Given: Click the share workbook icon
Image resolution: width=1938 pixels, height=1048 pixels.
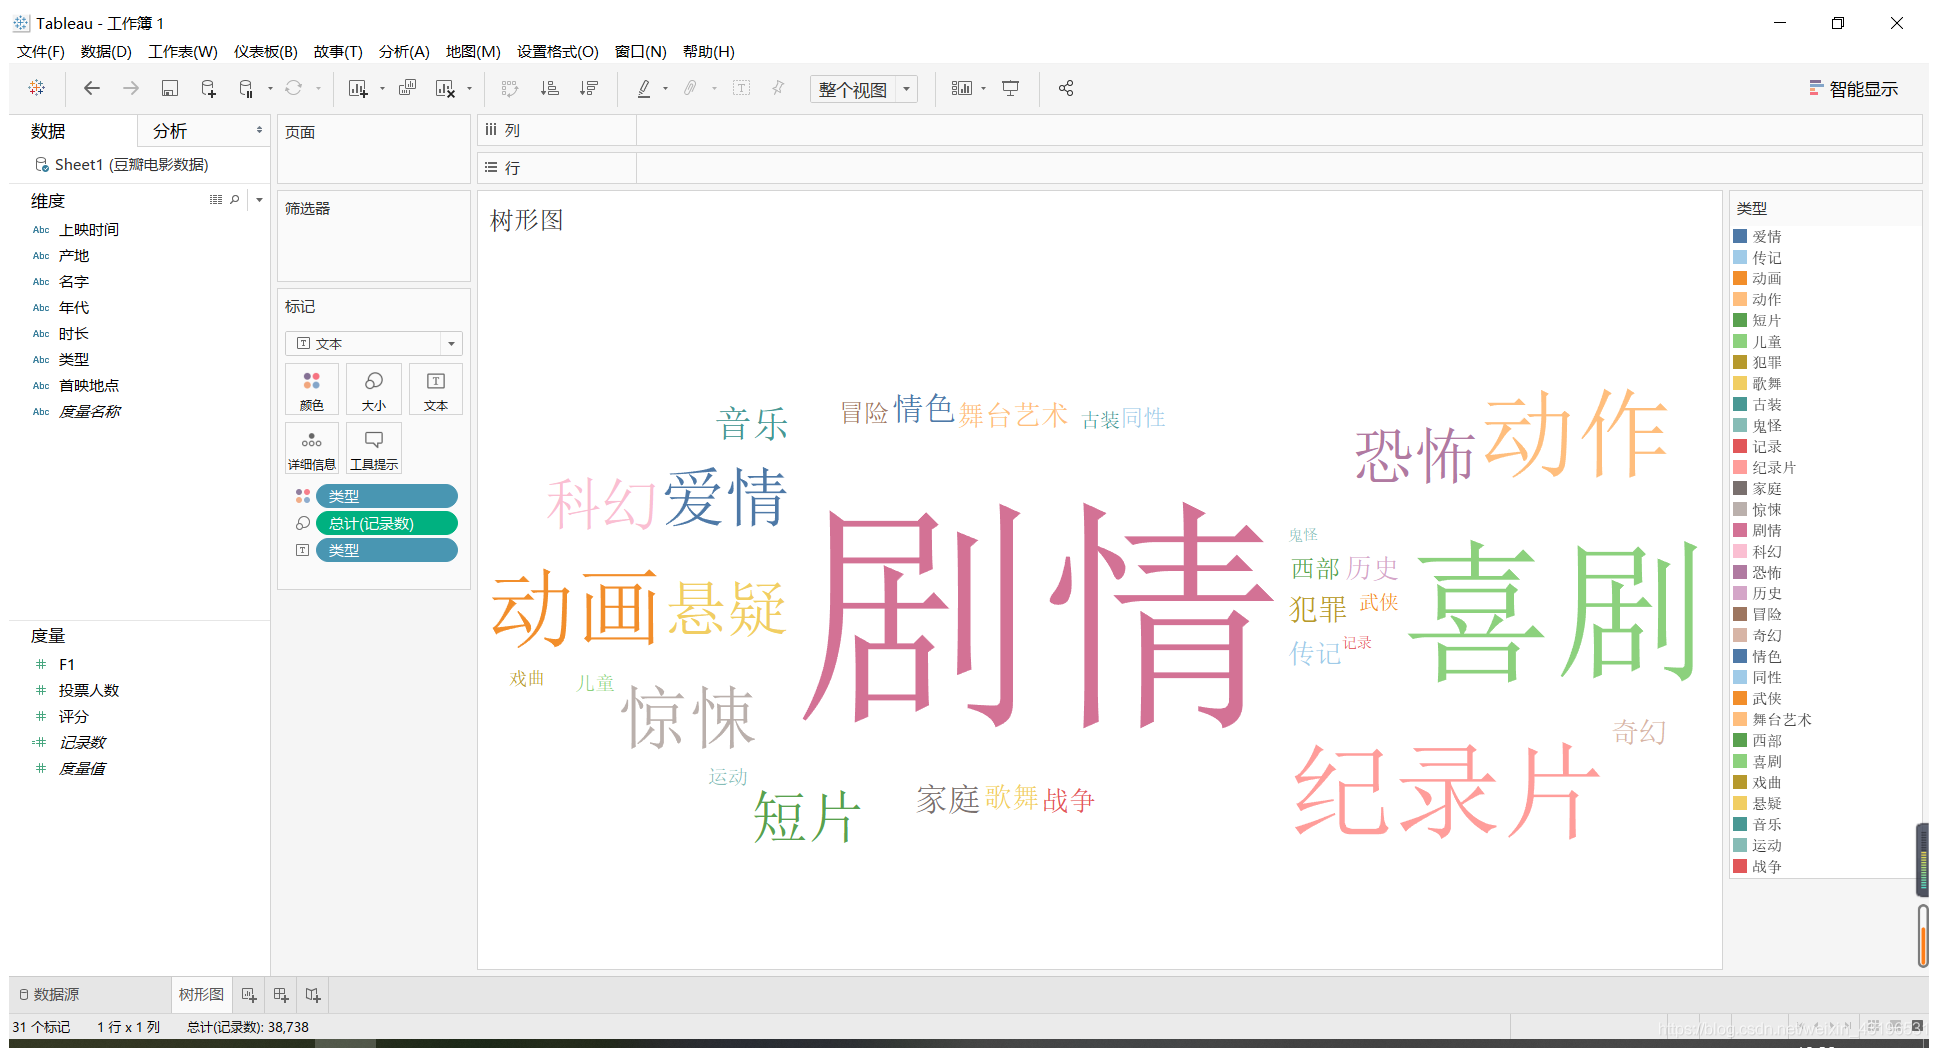Looking at the screenshot, I should click(1066, 88).
